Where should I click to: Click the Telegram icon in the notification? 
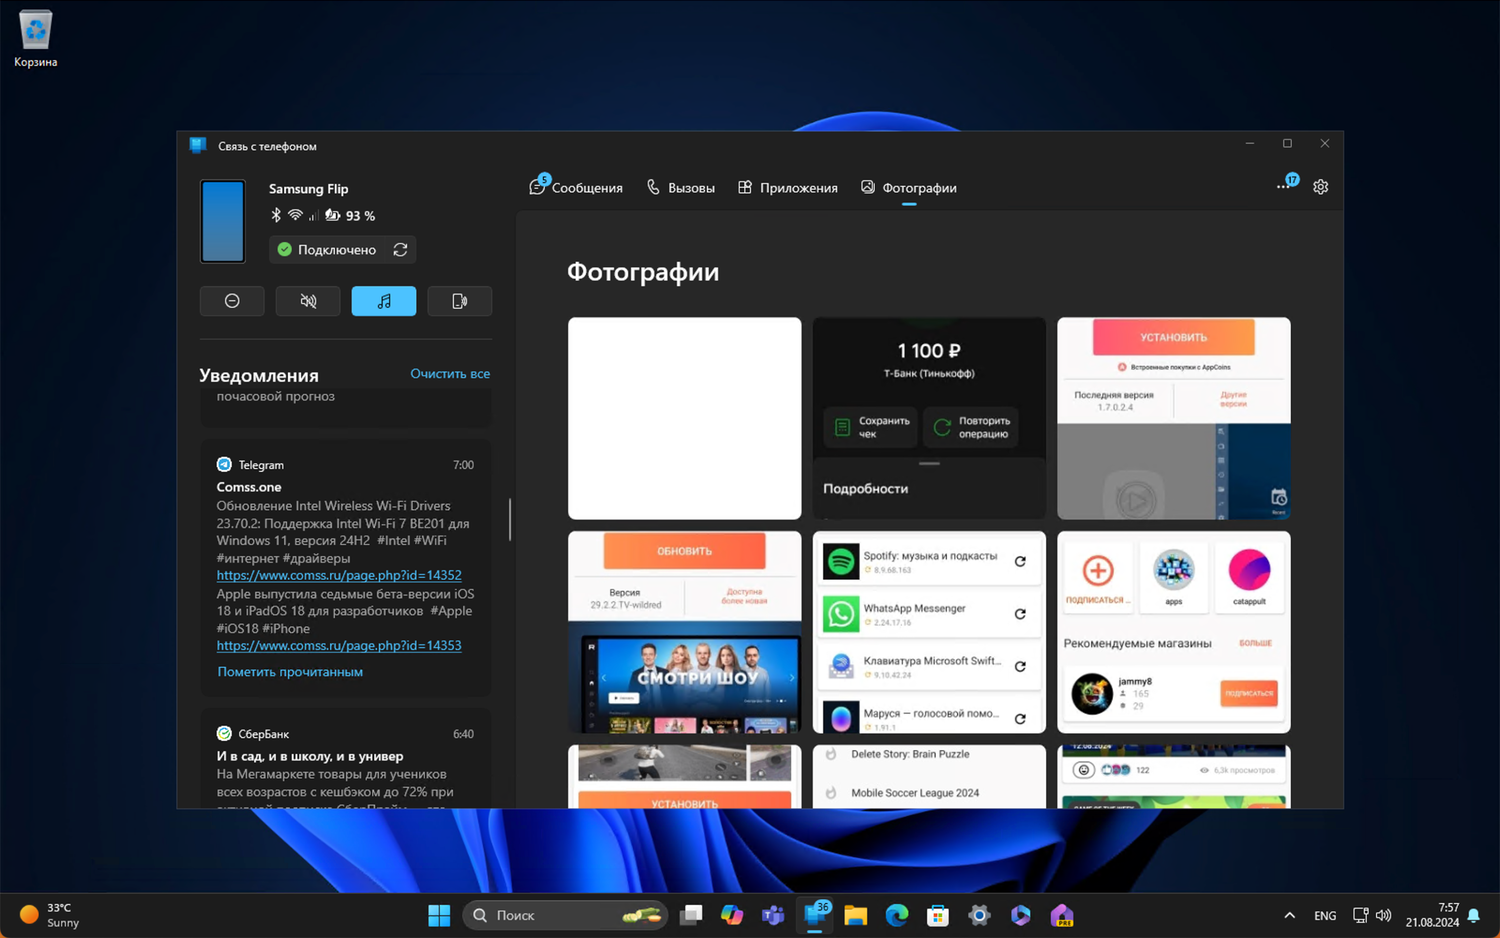pyautogui.click(x=224, y=465)
